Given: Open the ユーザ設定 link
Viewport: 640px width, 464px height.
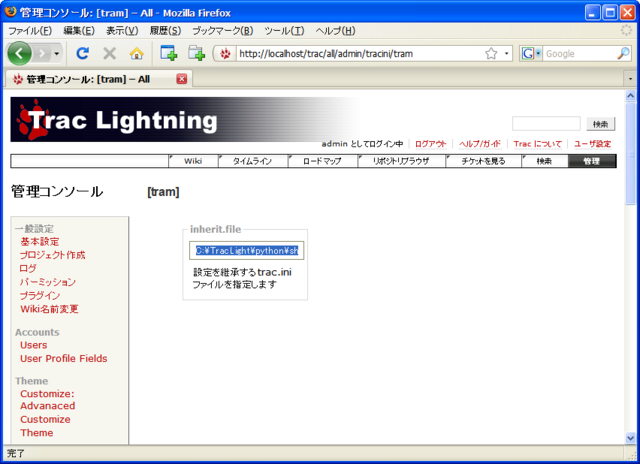Looking at the screenshot, I should (x=592, y=144).
